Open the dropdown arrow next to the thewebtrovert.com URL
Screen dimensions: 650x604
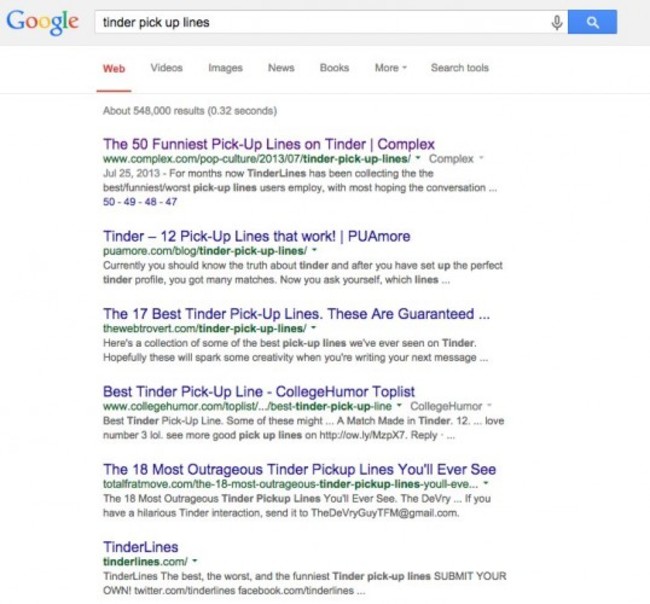click(x=313, y=327)
